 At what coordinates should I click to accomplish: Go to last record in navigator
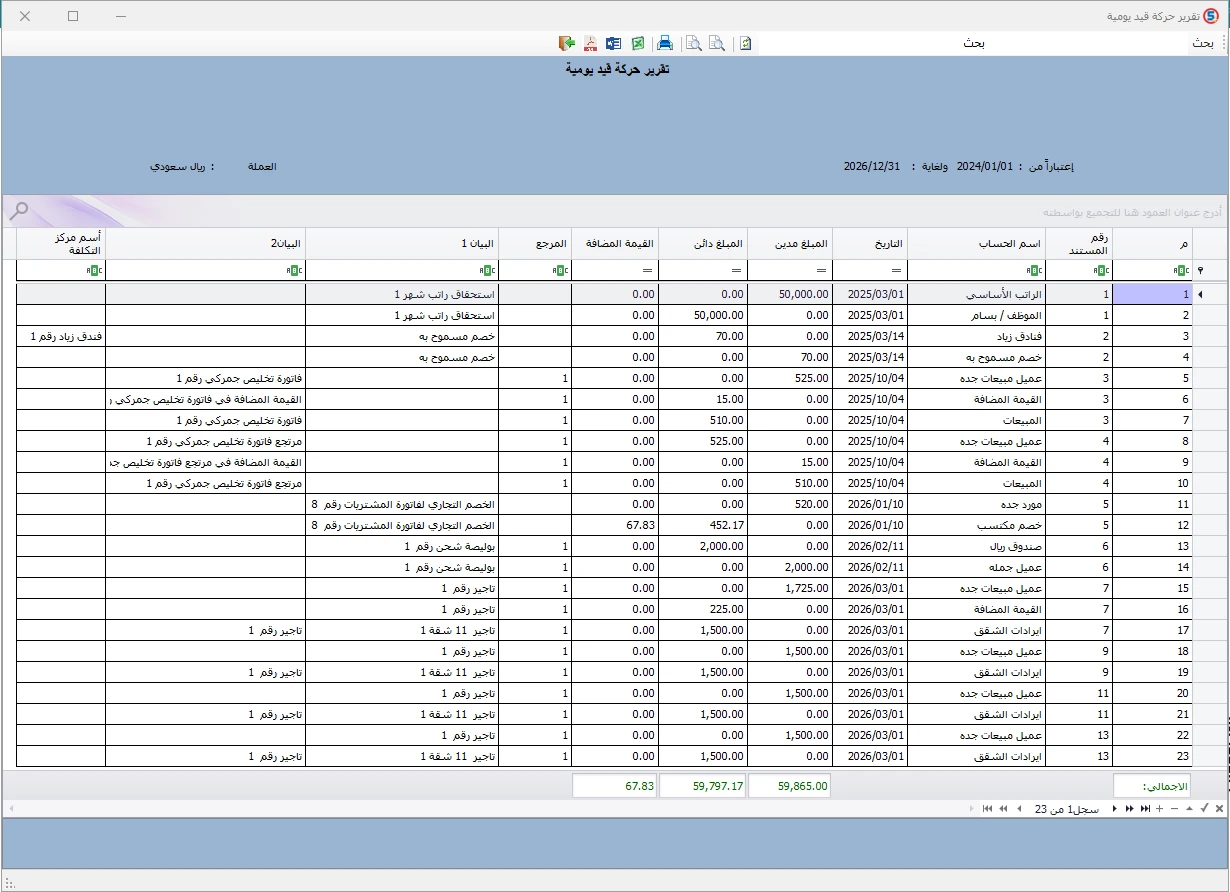pyautogui.click(x=1145, y=808)
